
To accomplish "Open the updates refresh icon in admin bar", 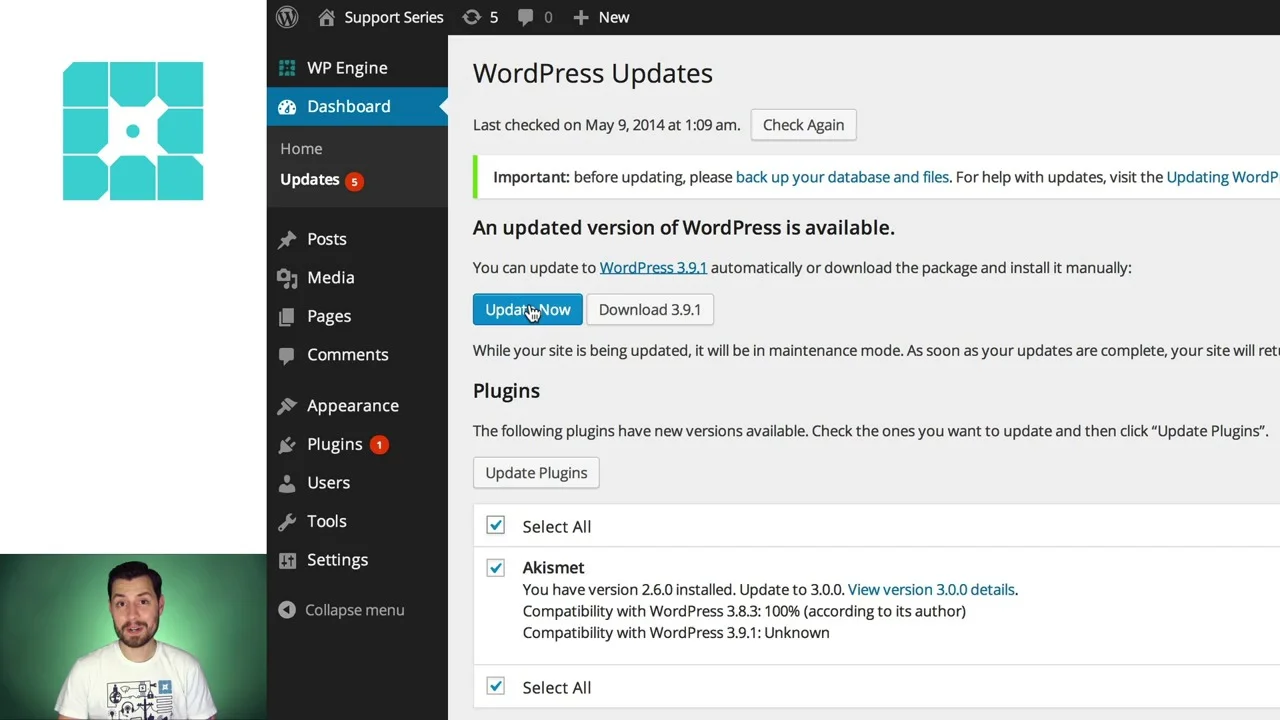I will click(471, 17).
